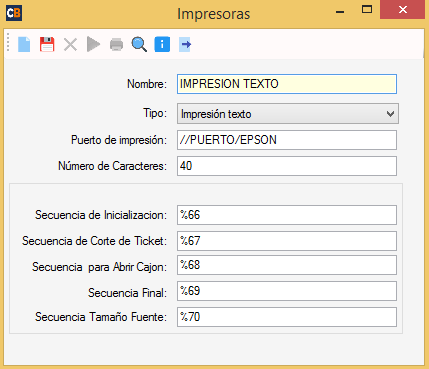Viewport: 429px width, 369px height.
Task: Maximize the Impresoras window
Action: pyautogui.click(x=367, y=9)
